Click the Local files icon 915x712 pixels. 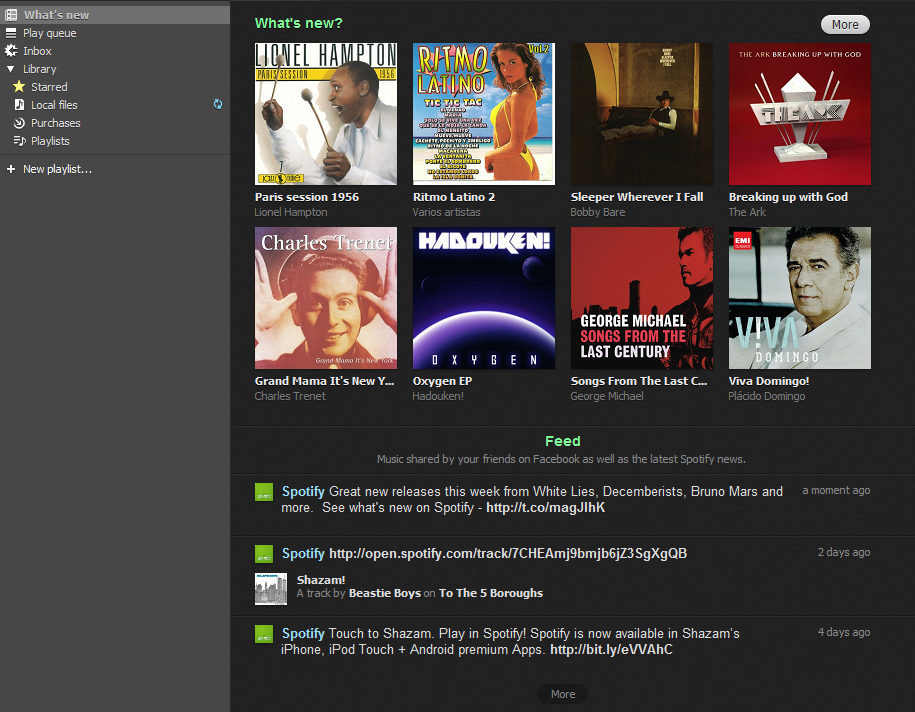[x=19, y=105]
